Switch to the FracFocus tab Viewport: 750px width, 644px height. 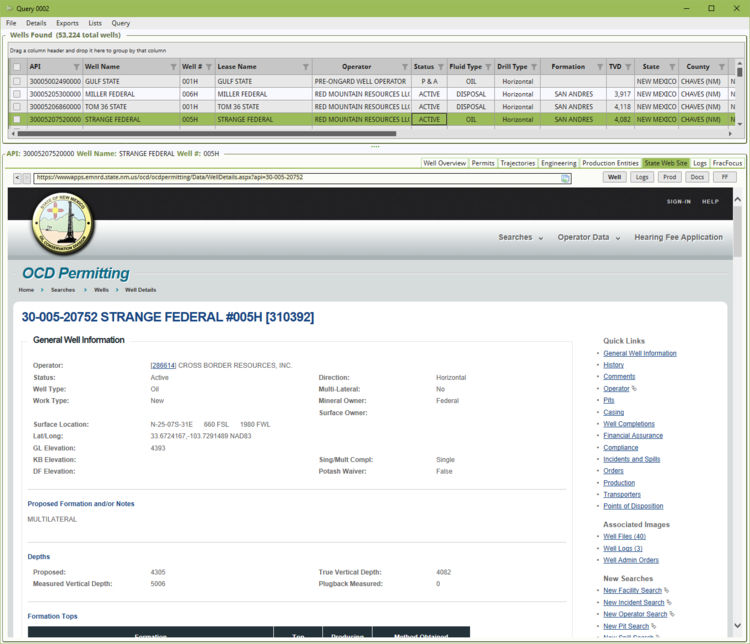tap(727, 163)
